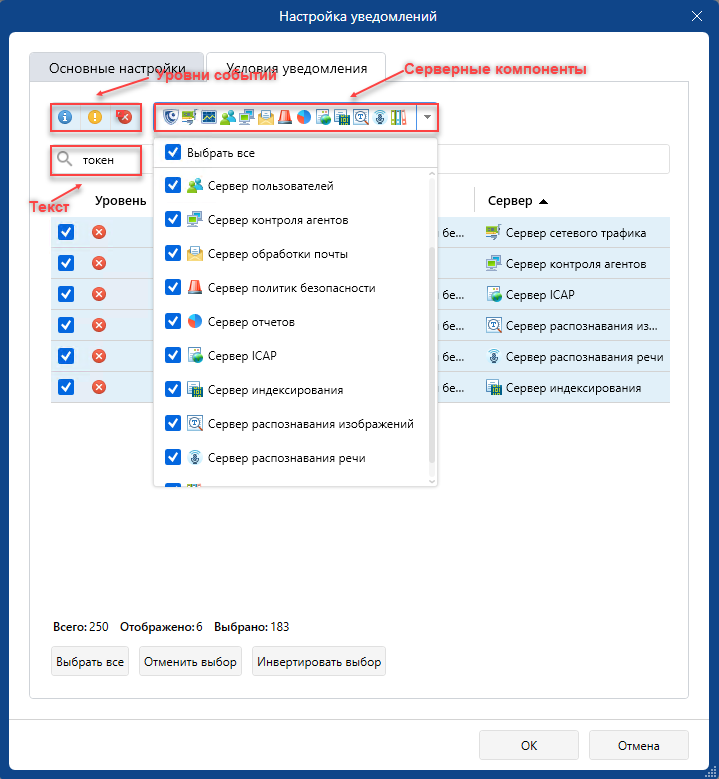Click the microphone icon beside Сервер распознавания речи in the list
Viewport: 719px width, 779px height.
[x=195, y=457]
